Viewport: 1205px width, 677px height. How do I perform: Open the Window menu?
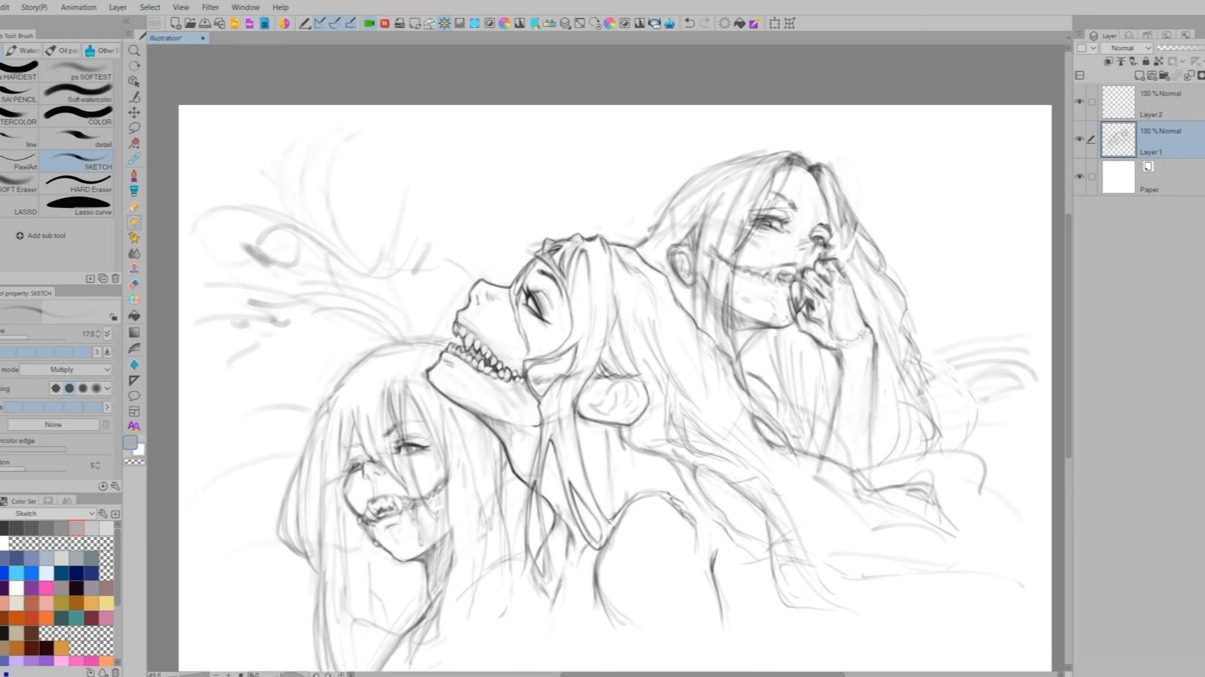click(245, 7)
